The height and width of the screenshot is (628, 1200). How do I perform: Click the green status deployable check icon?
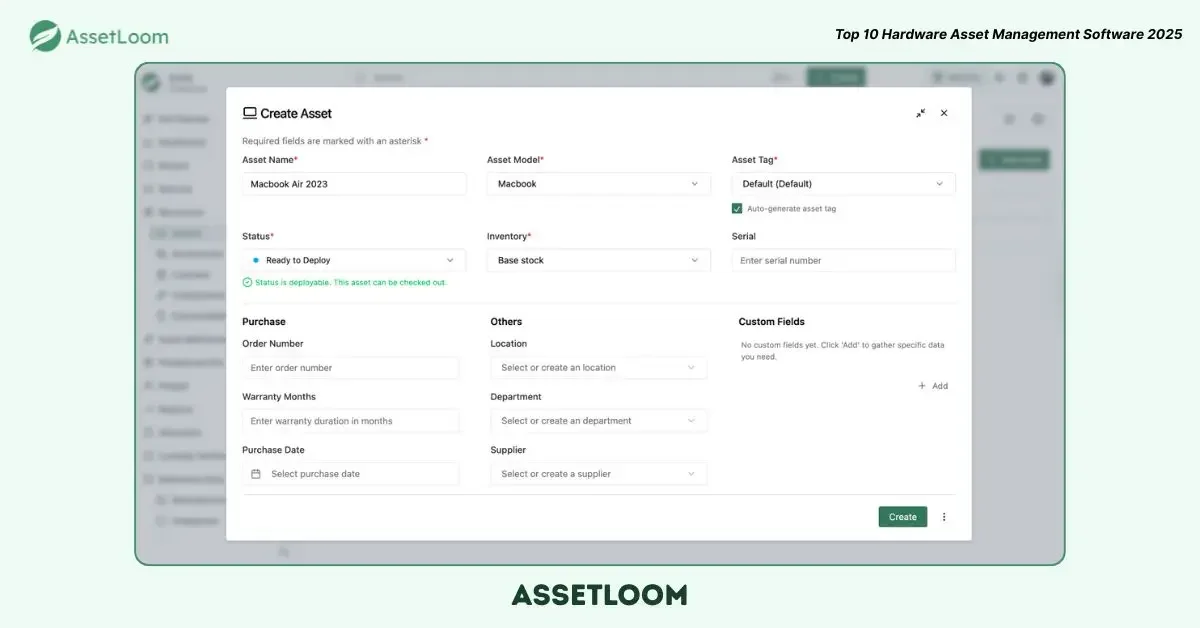[x=247, y=282]
